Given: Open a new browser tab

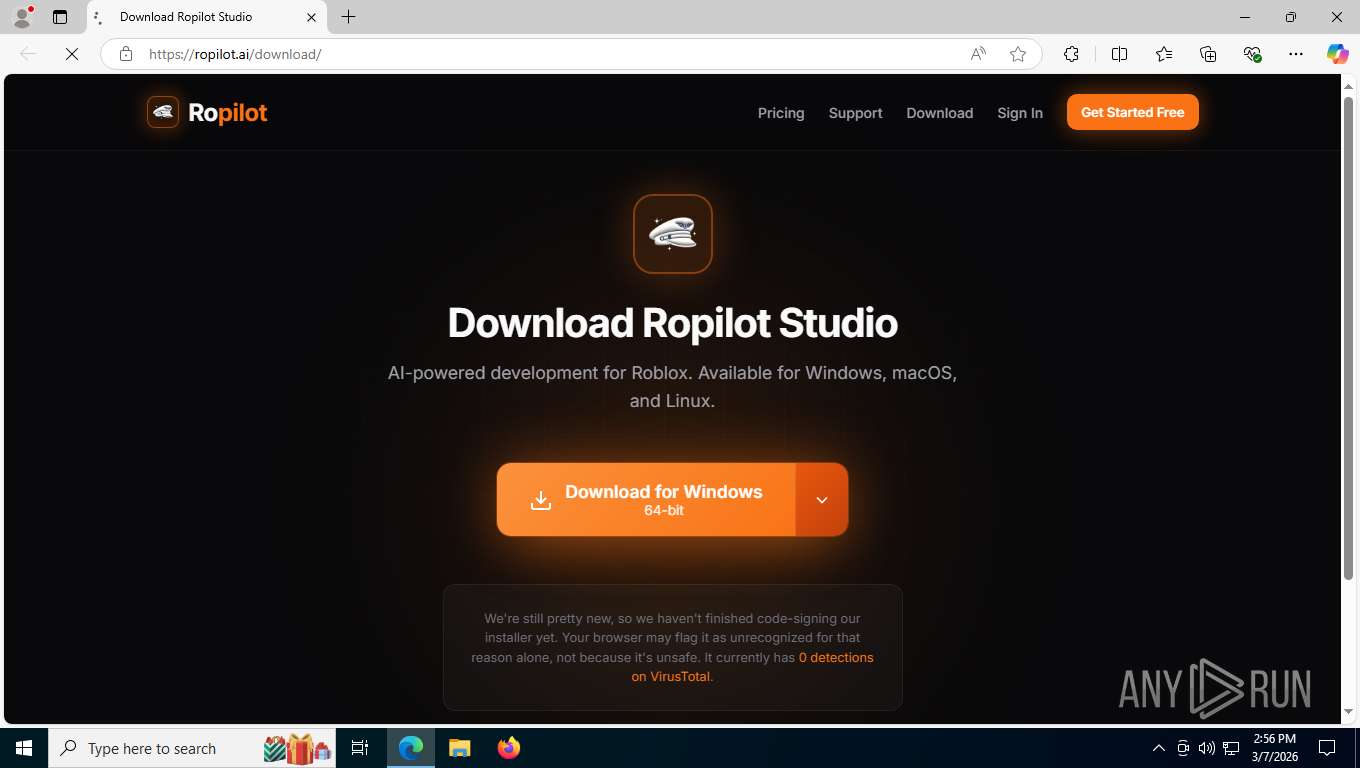Looking at the screenshot, I should 348,17.
